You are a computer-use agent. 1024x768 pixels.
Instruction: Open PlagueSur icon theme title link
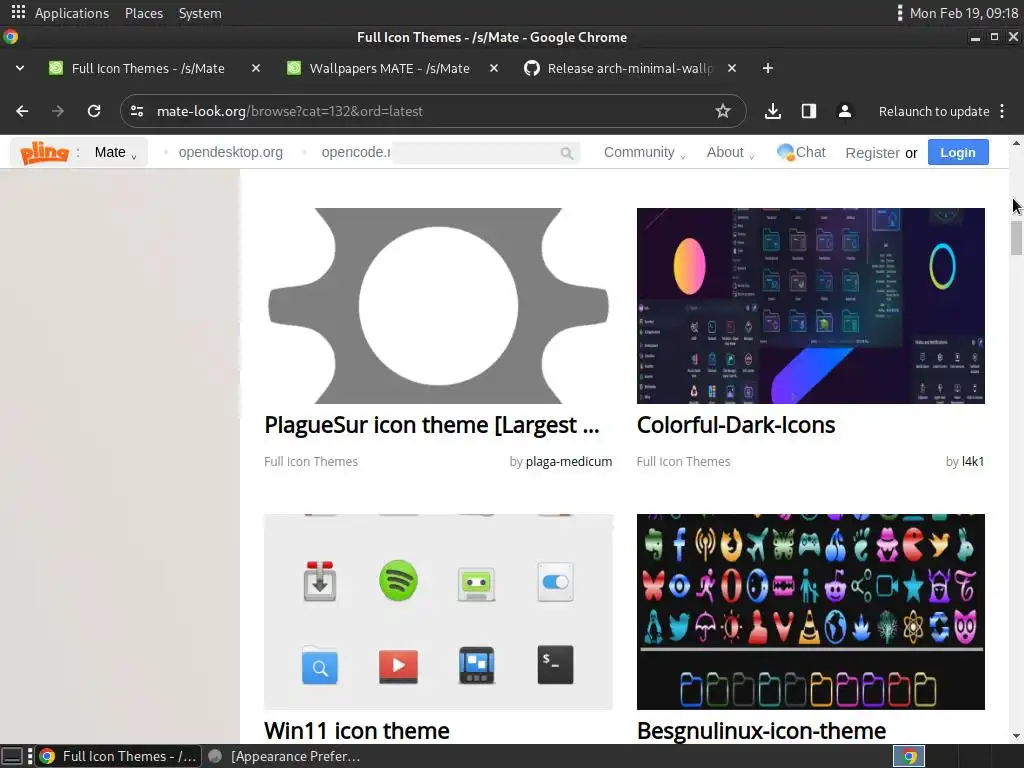click(x=432, y=425)
